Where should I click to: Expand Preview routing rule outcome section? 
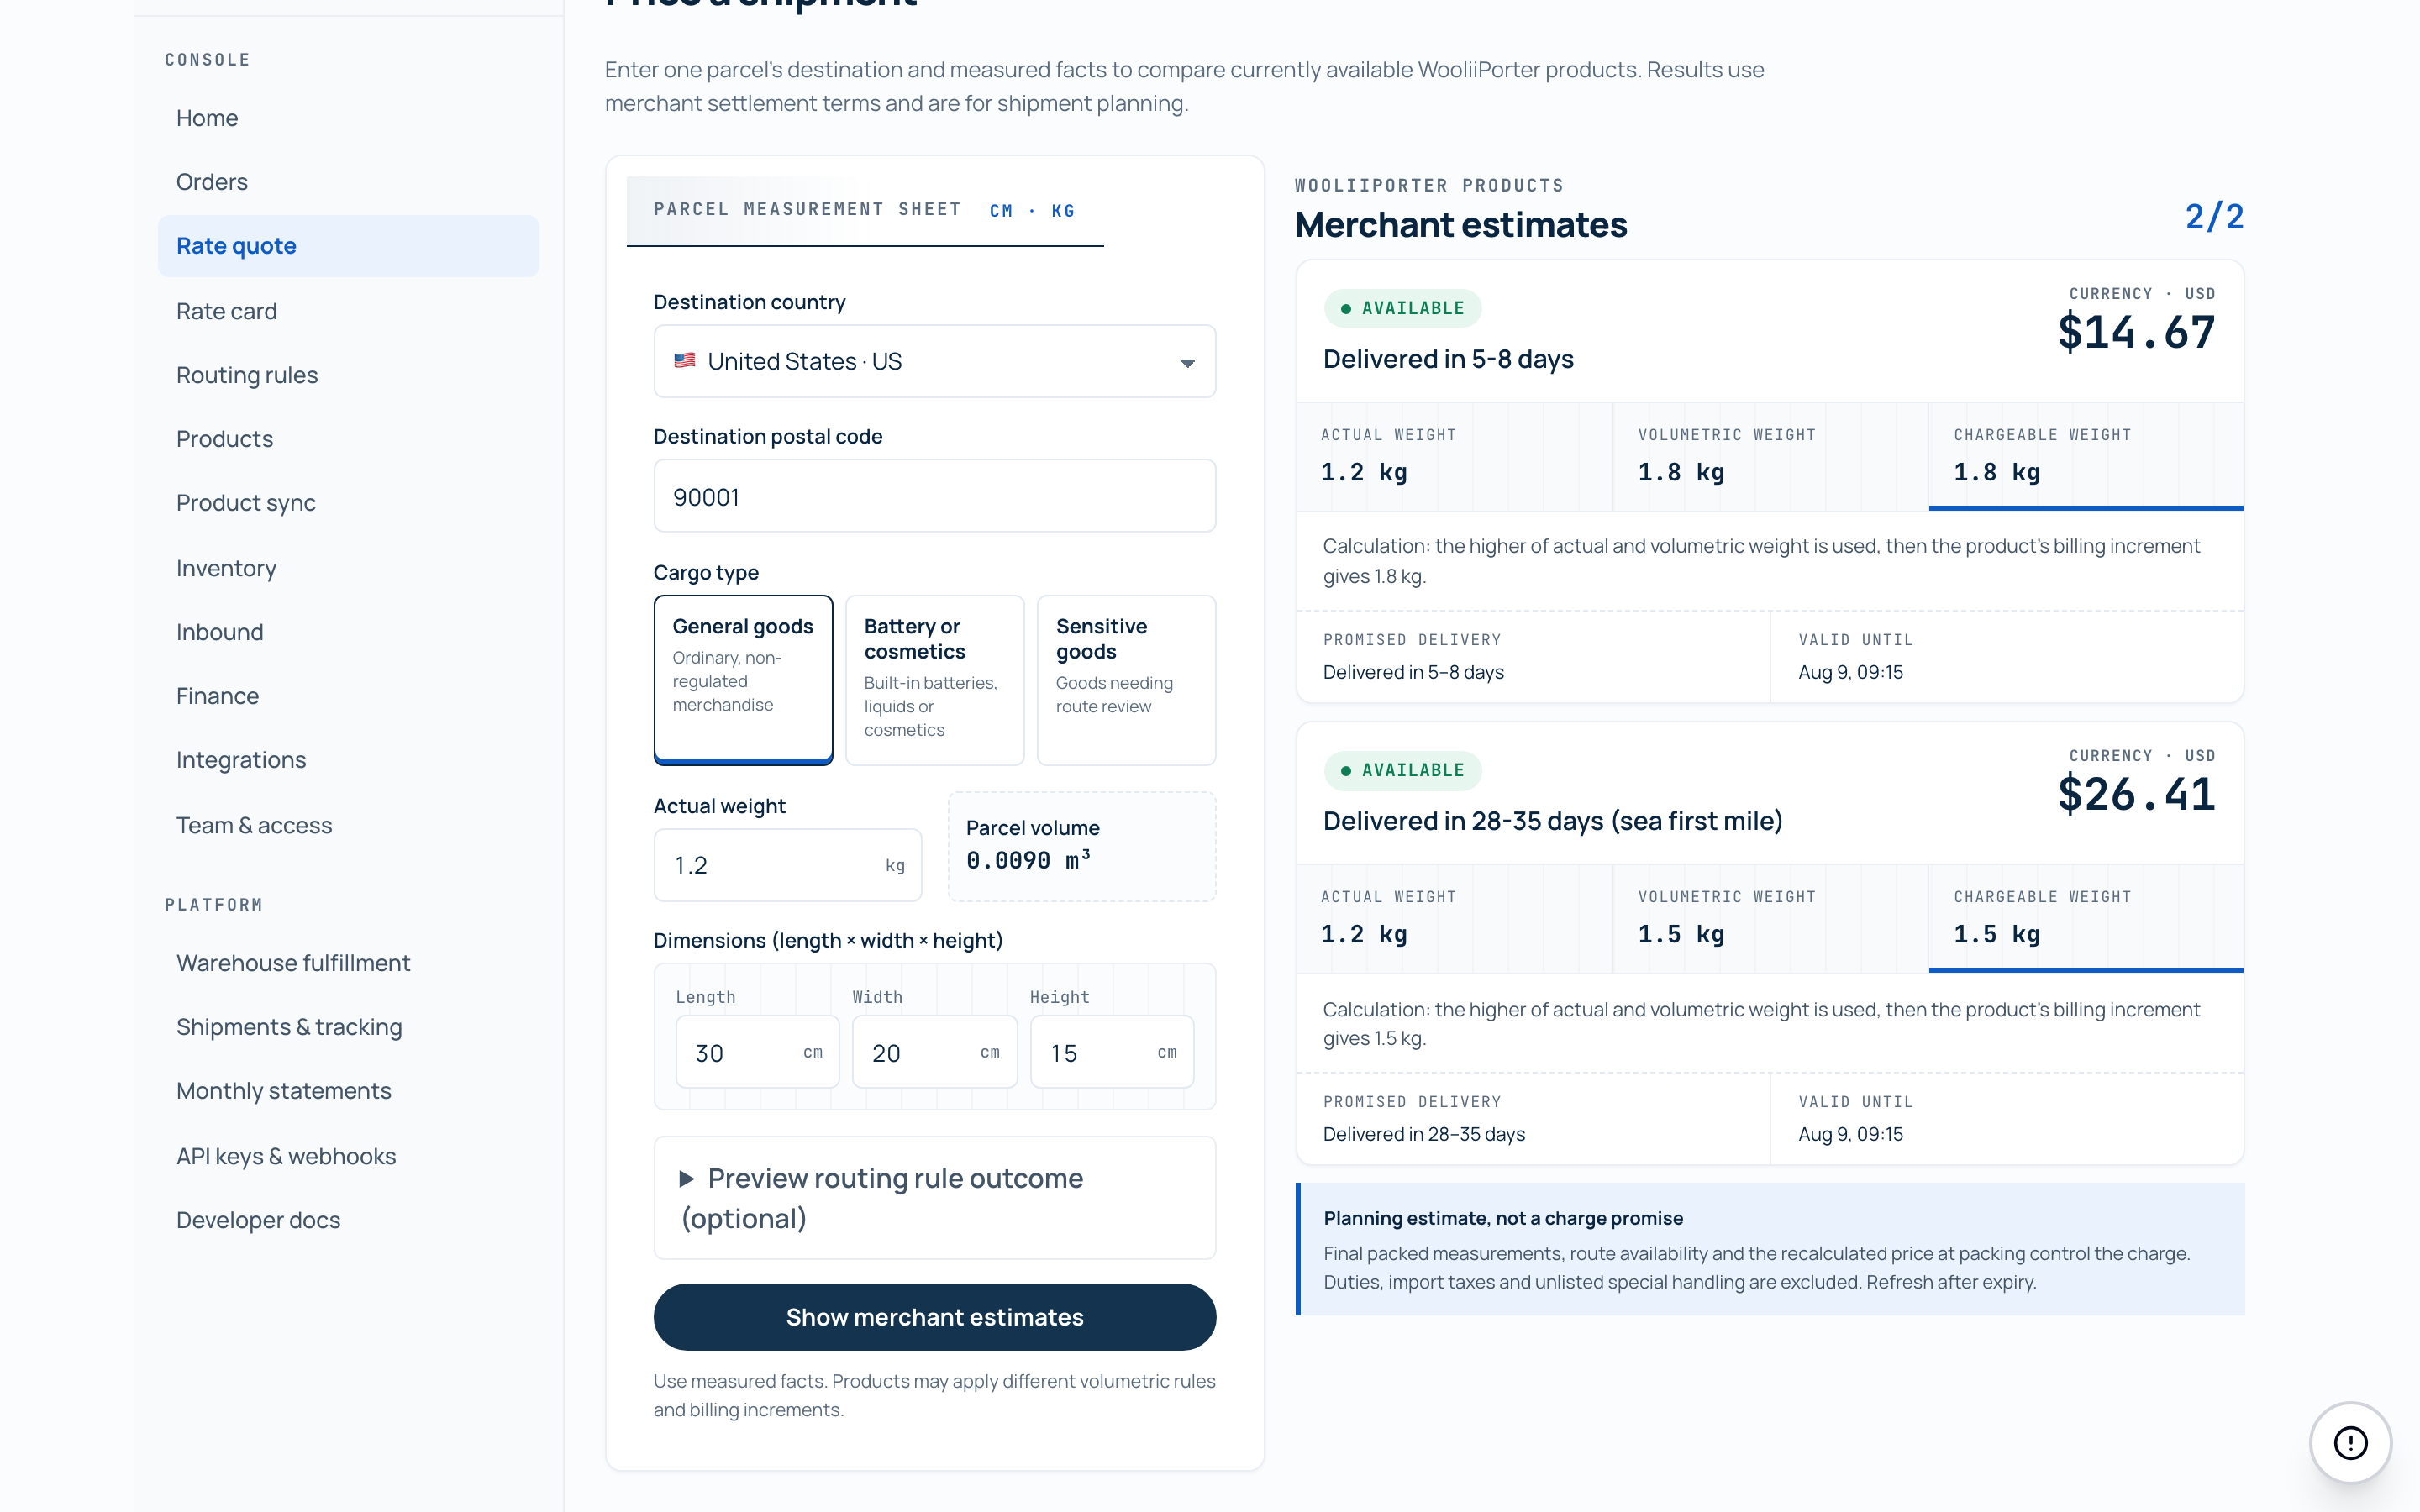pos(934,1197)
